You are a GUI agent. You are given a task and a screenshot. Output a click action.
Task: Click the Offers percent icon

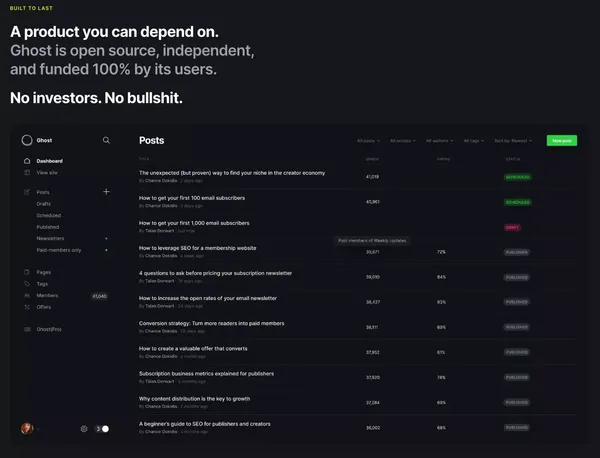coord(27,307)
